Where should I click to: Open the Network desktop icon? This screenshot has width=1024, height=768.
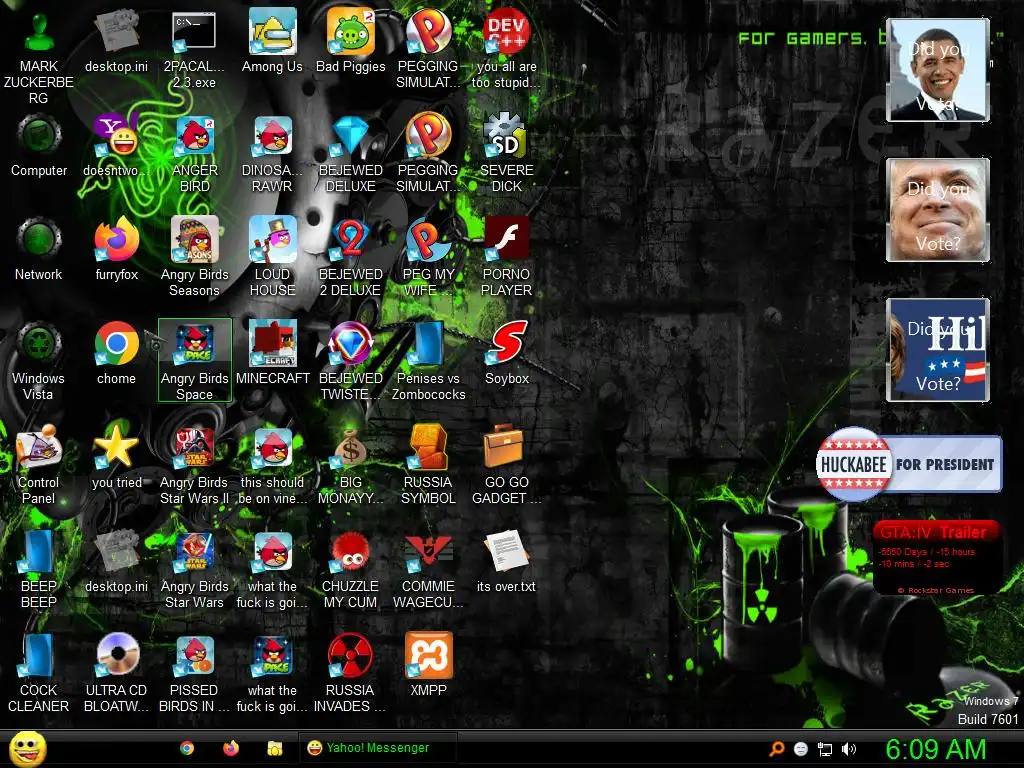(39, 249)
